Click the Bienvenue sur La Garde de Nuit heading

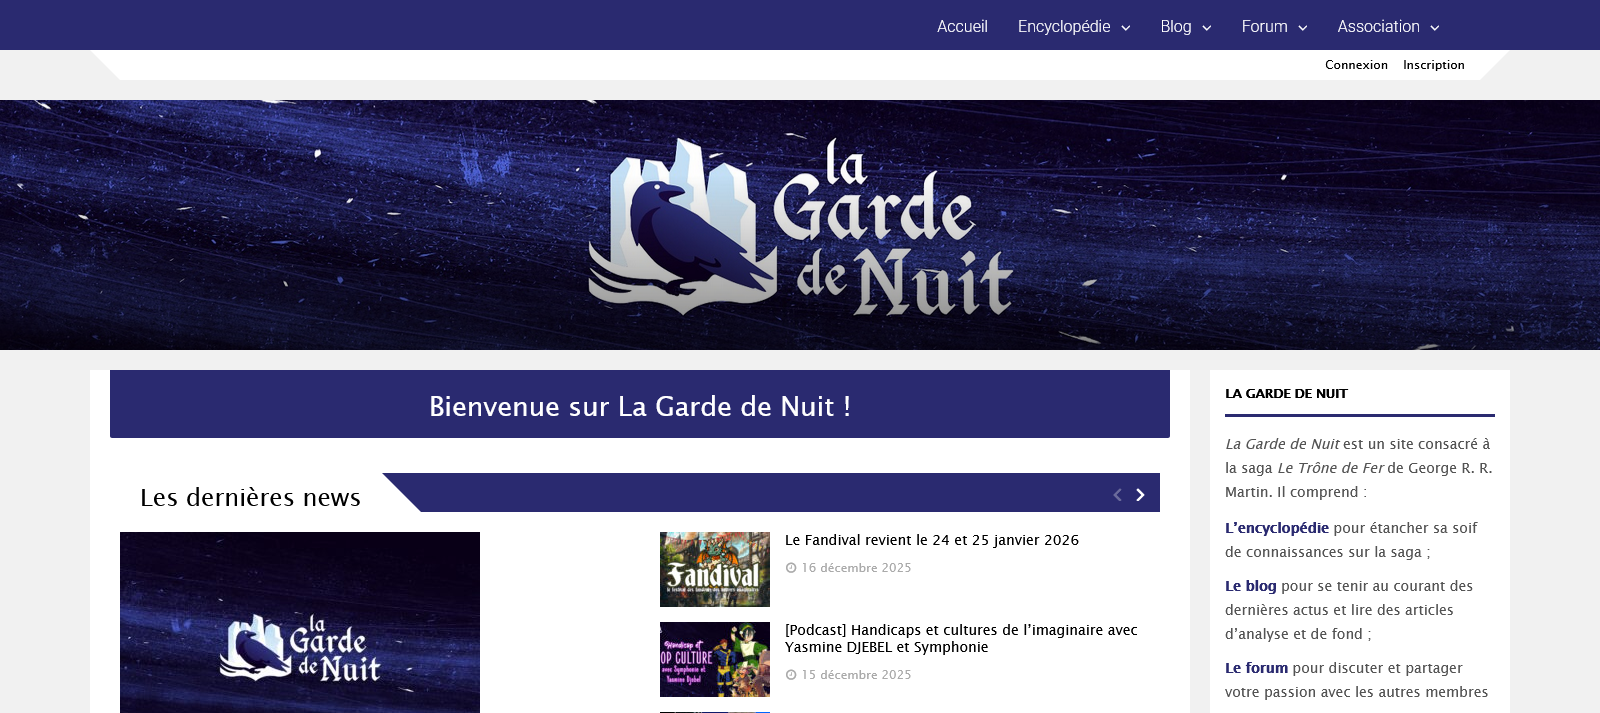point(640,406)
